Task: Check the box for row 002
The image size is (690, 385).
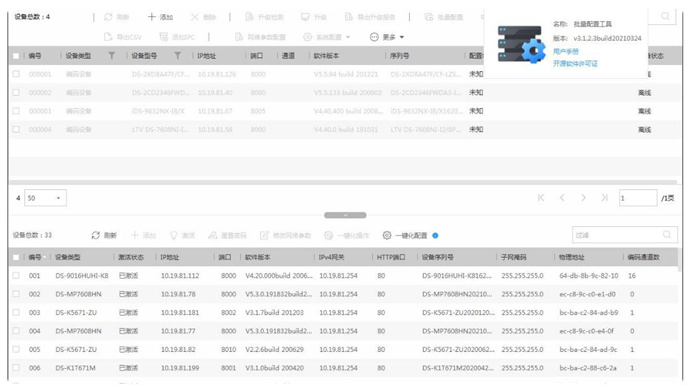Action: (x=16, y=294)
